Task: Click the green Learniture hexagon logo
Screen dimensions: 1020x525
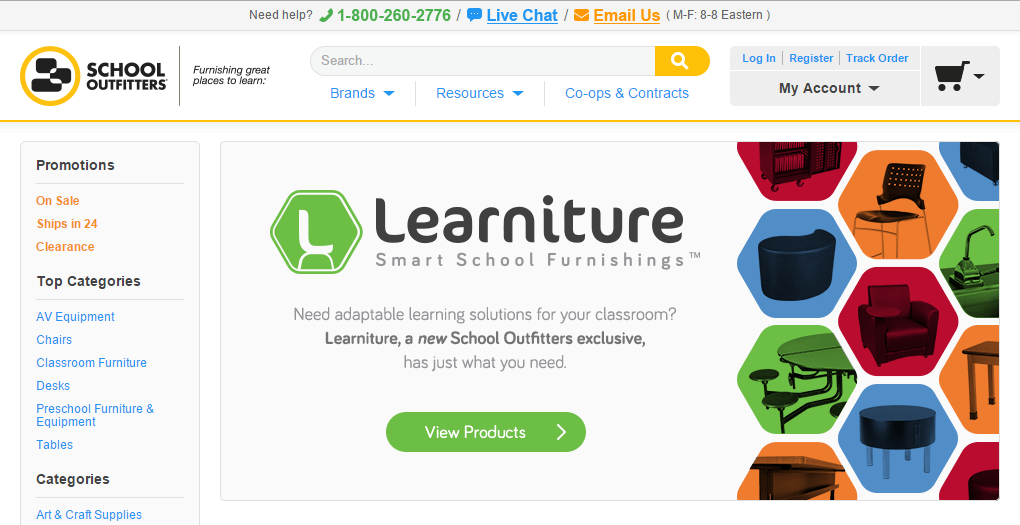Action: [x=316, y=232]
